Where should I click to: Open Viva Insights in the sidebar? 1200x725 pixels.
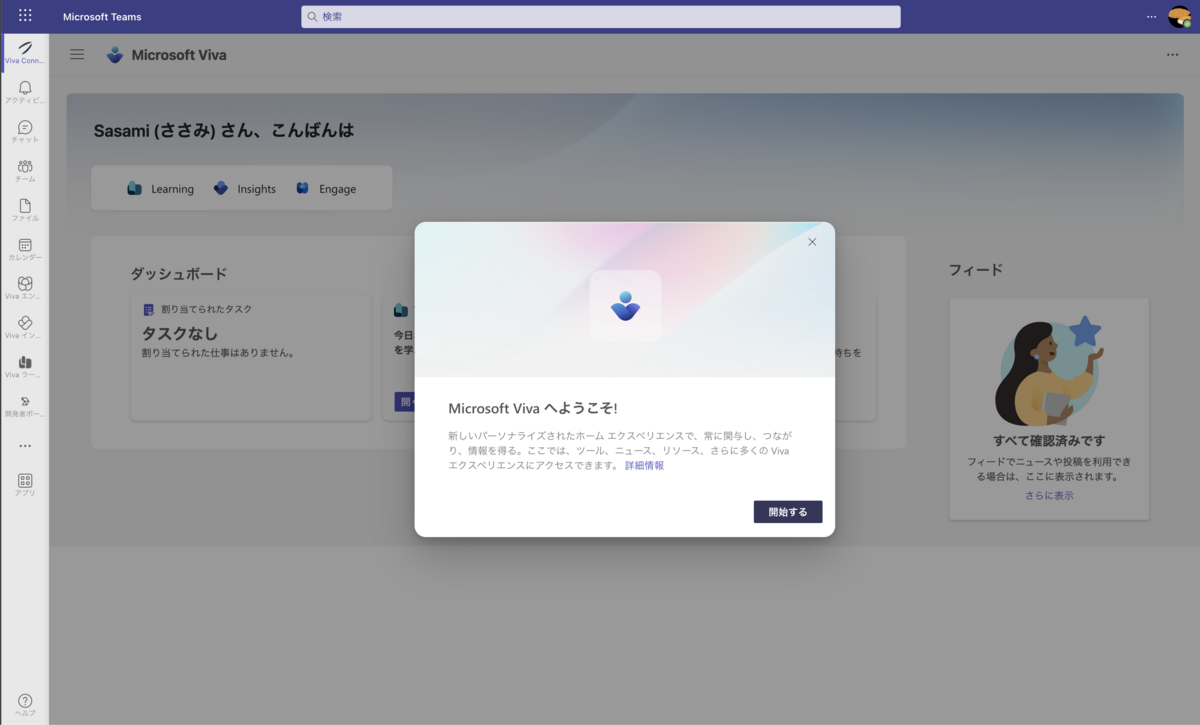point(25,326)
